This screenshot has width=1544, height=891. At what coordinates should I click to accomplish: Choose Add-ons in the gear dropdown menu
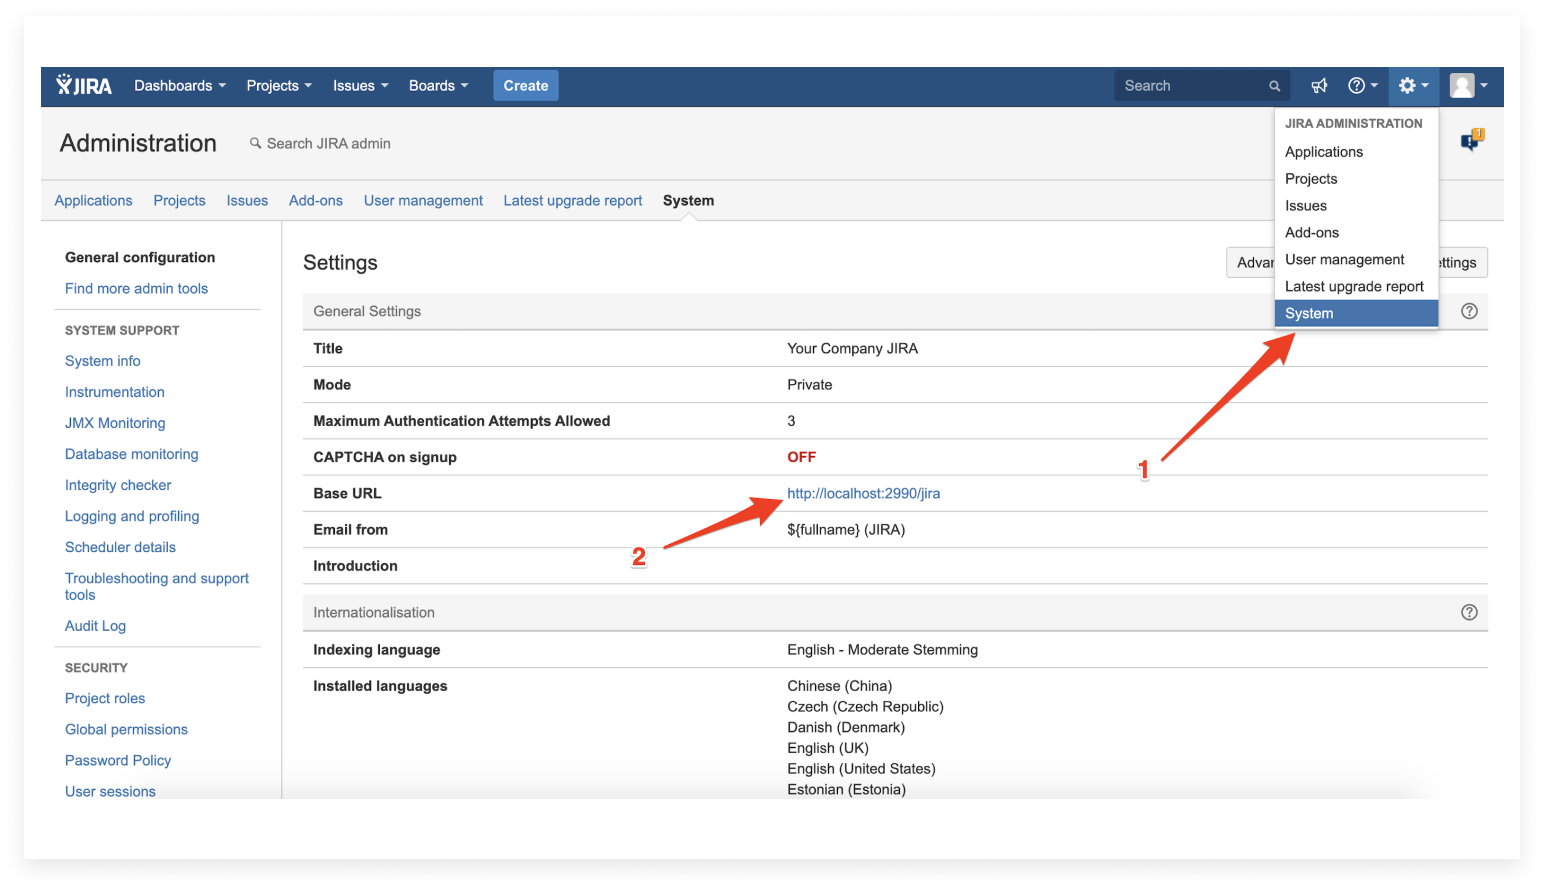point(1356,233)
